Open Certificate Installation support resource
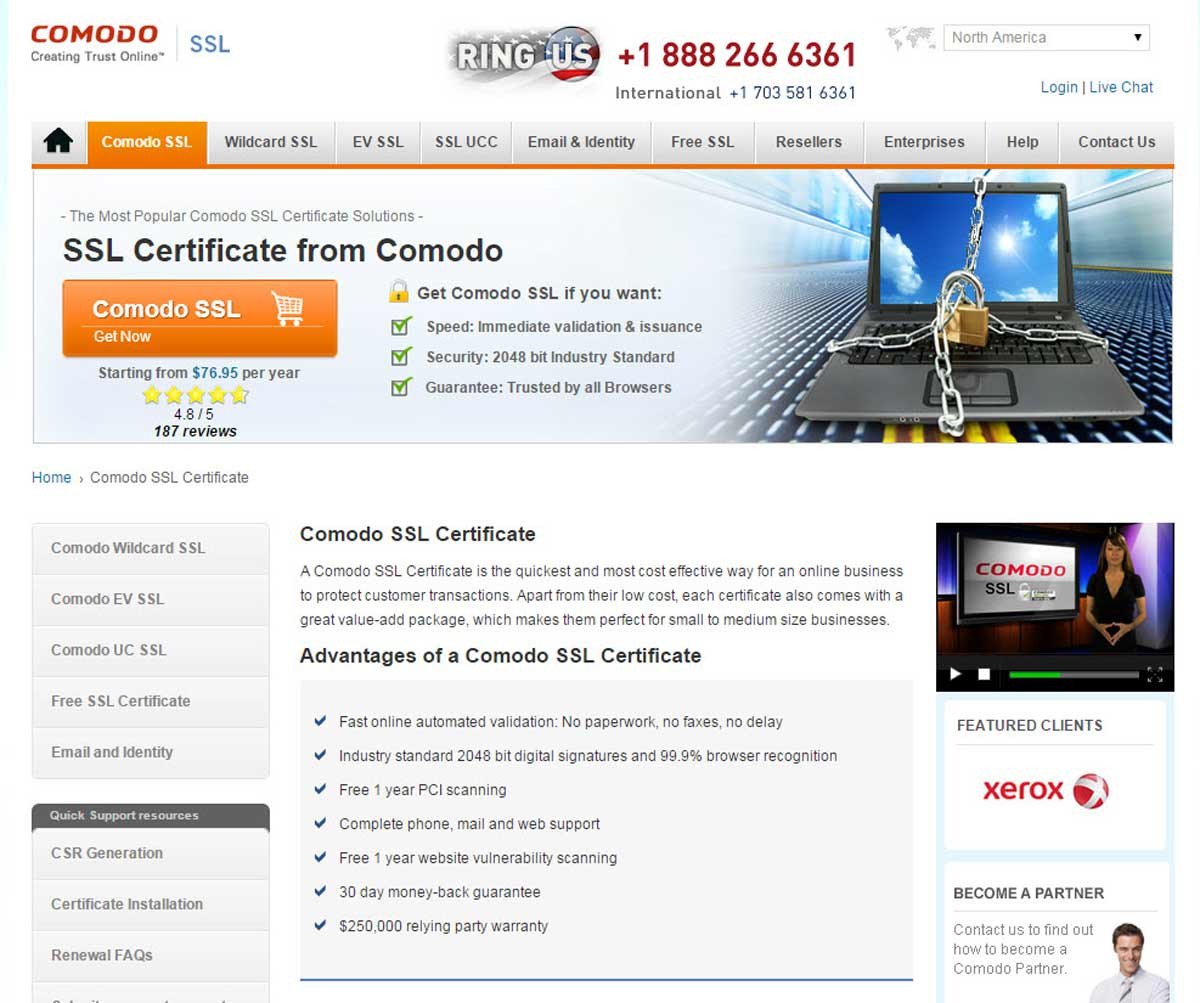The height and width of the screenshot is (1003, 1200). pyautogui.click(x=151, y=904)
